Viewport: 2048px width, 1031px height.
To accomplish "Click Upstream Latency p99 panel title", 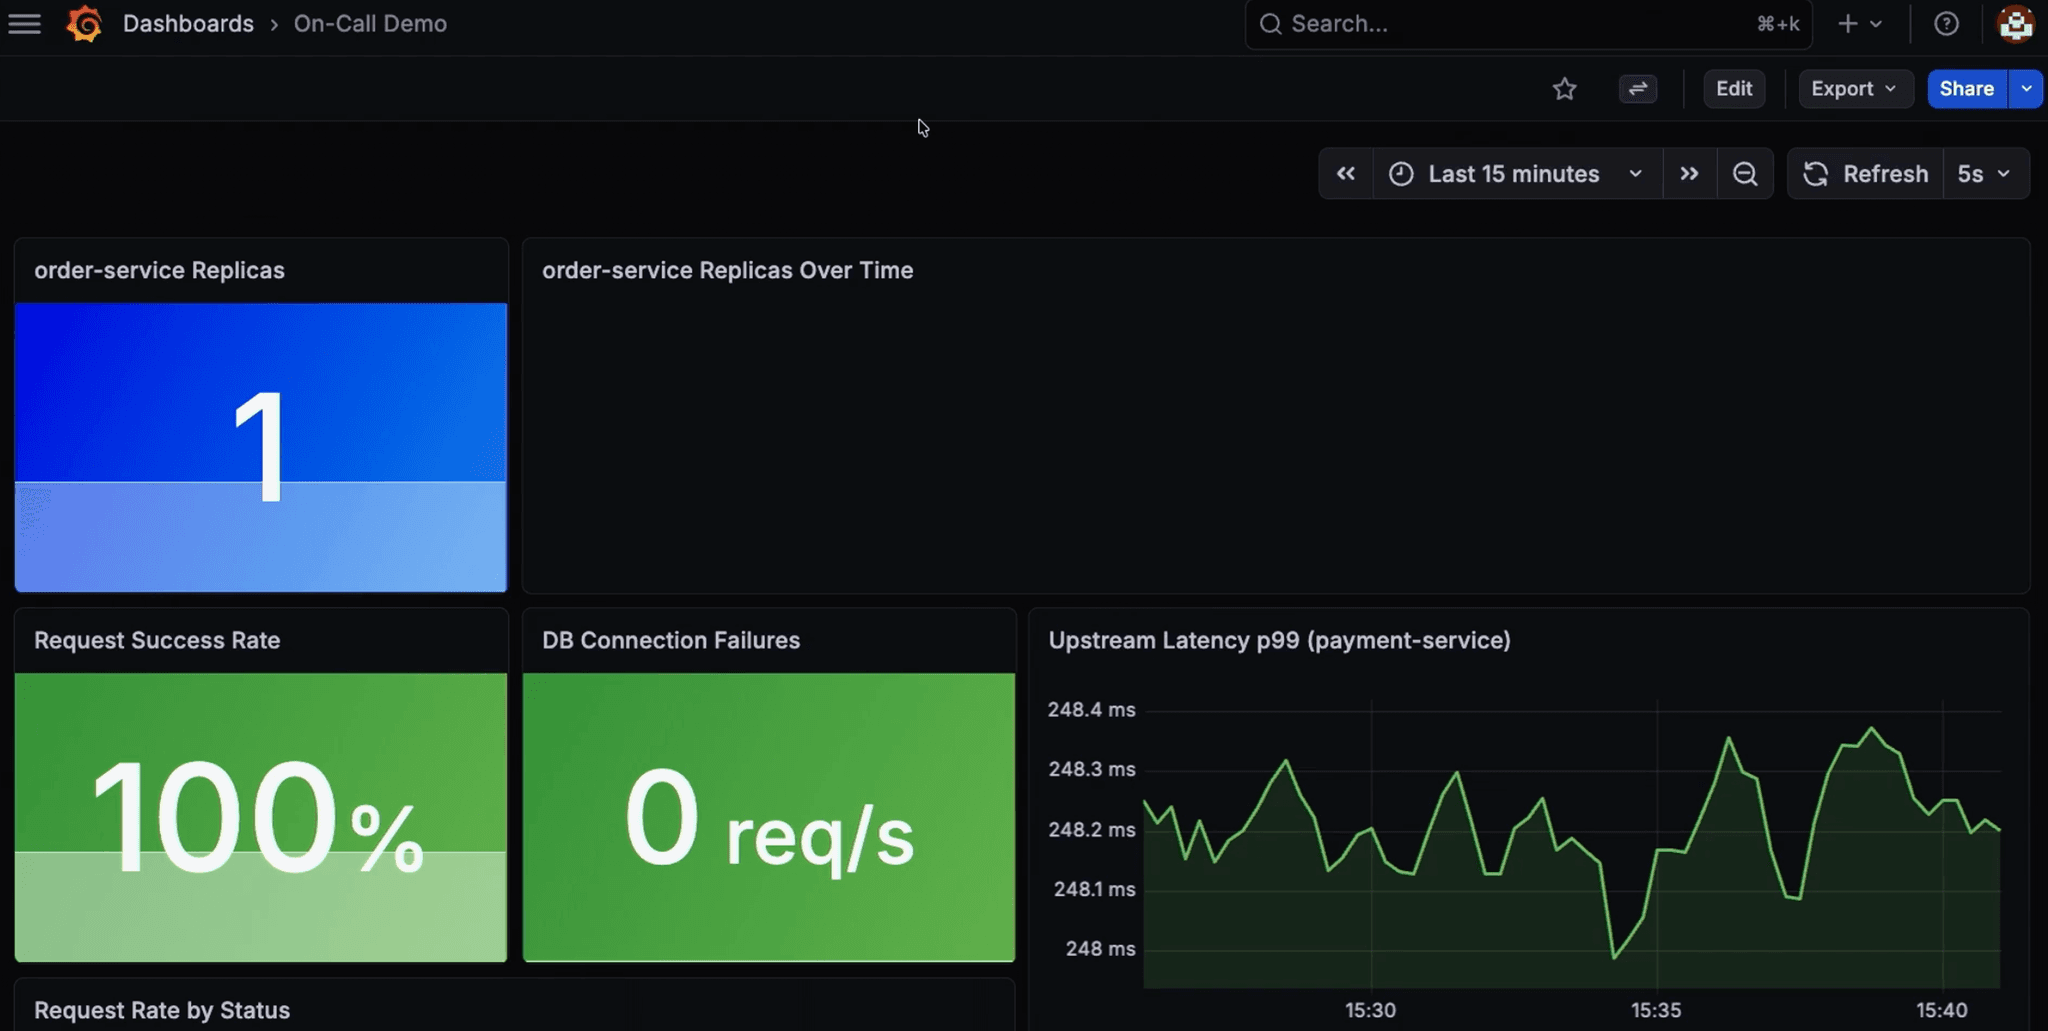I will pos(1279,640).
